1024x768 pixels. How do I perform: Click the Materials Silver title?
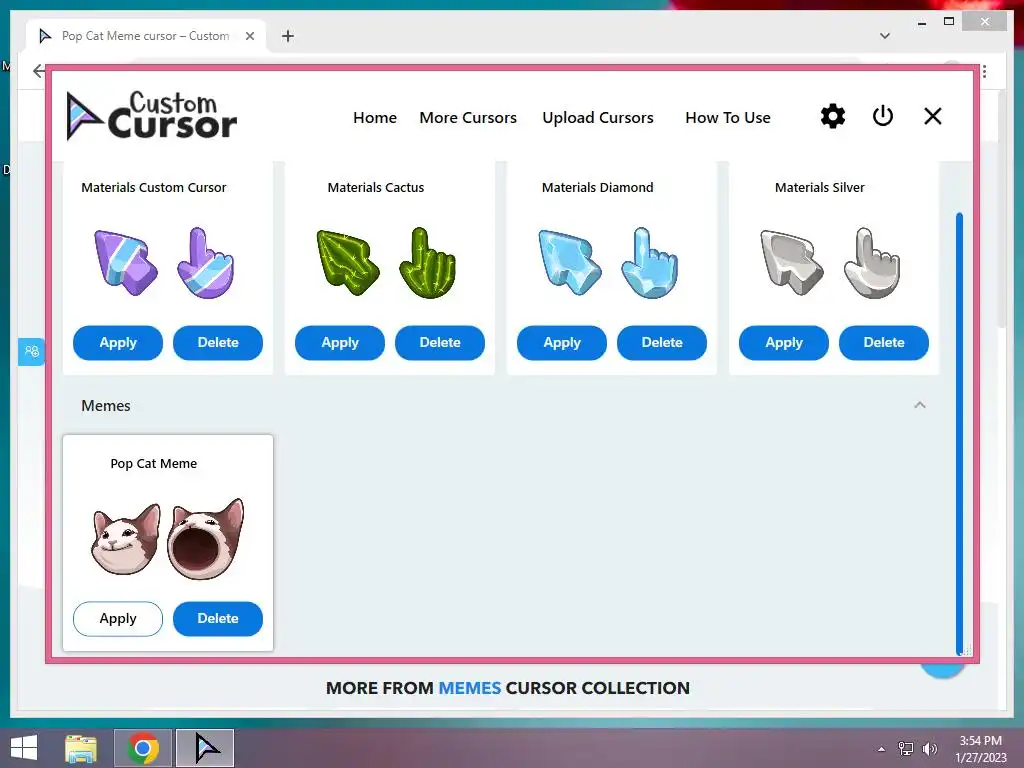click(820, 187)
